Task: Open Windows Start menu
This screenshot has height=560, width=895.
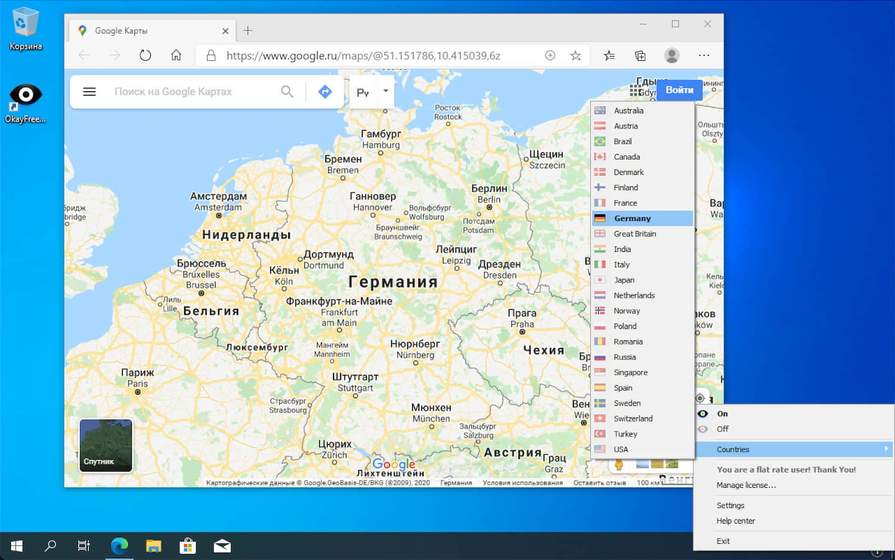Action: pyautogui.click(x=17, y=546)
